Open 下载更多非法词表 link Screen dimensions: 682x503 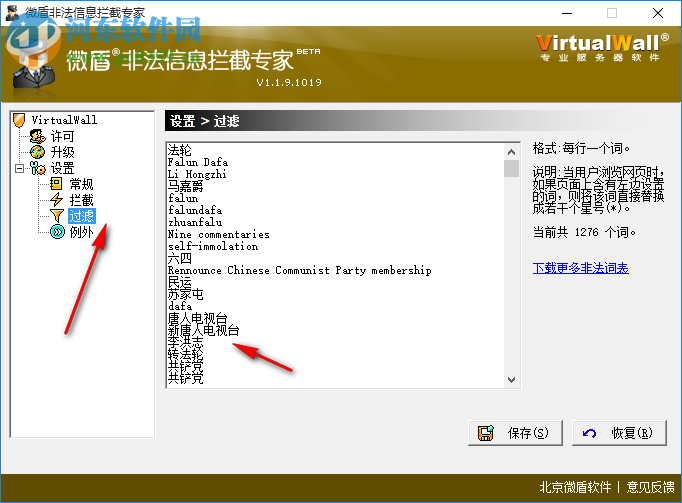[x=581, y=268]
